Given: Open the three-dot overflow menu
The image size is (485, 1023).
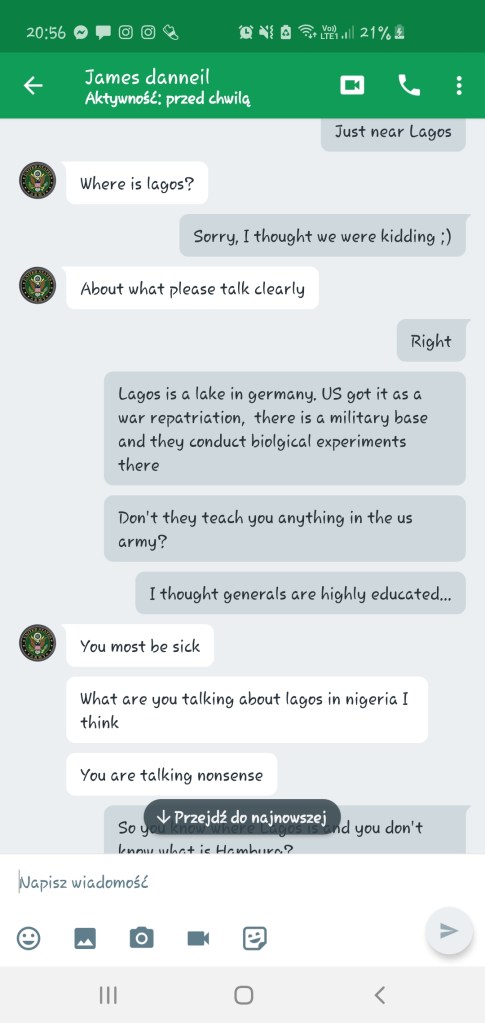Looking at the screenshot, I should coord(459,85).
